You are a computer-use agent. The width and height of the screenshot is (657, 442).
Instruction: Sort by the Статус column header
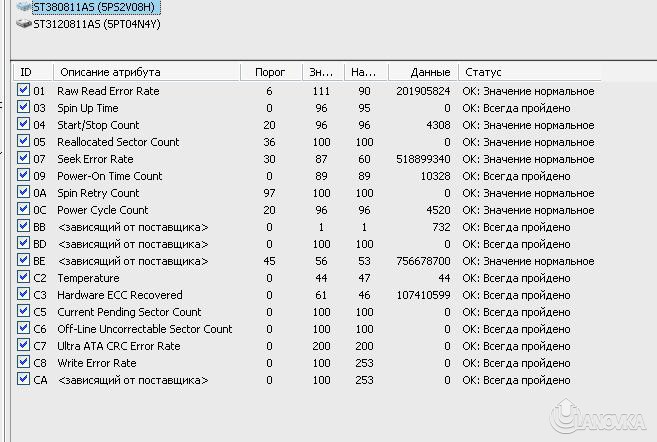click(530, 72)
